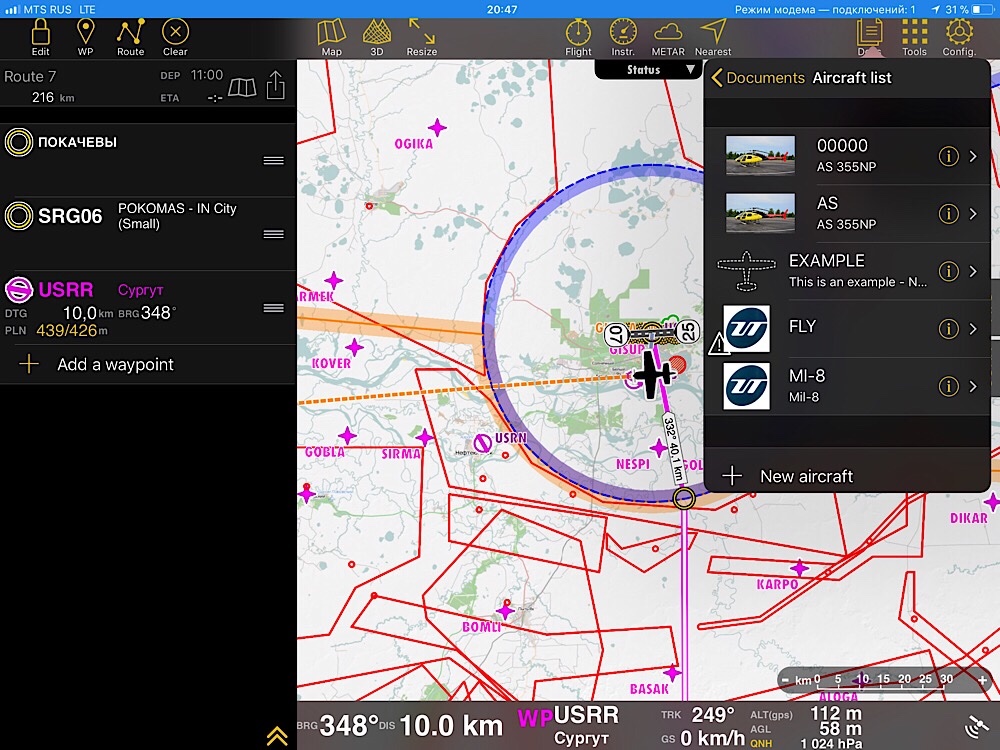The height and width of the screenshot is (750, 1000).
Task: Select the EXAMPLE aircraft entry
Action: pos(825,270)
